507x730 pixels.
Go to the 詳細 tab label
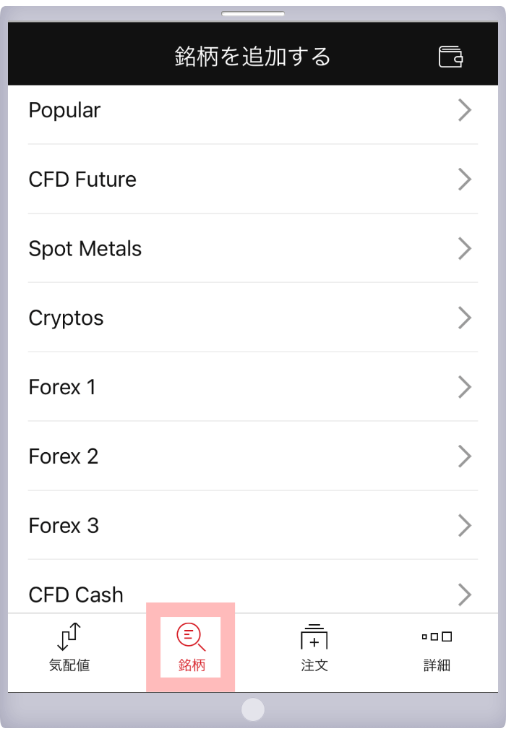point(437,665)
